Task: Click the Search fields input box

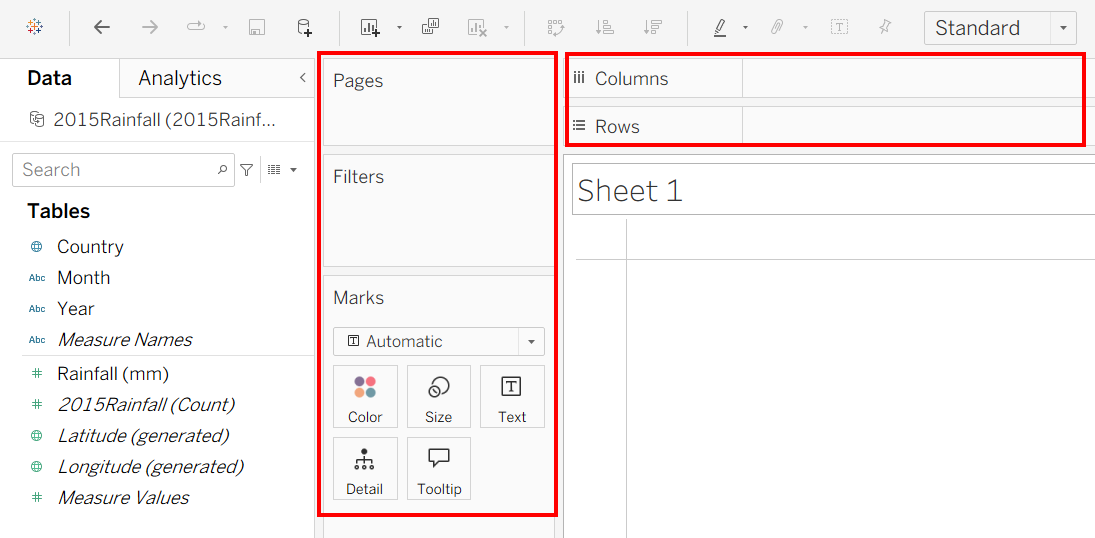Action: (x=123, y=170)
